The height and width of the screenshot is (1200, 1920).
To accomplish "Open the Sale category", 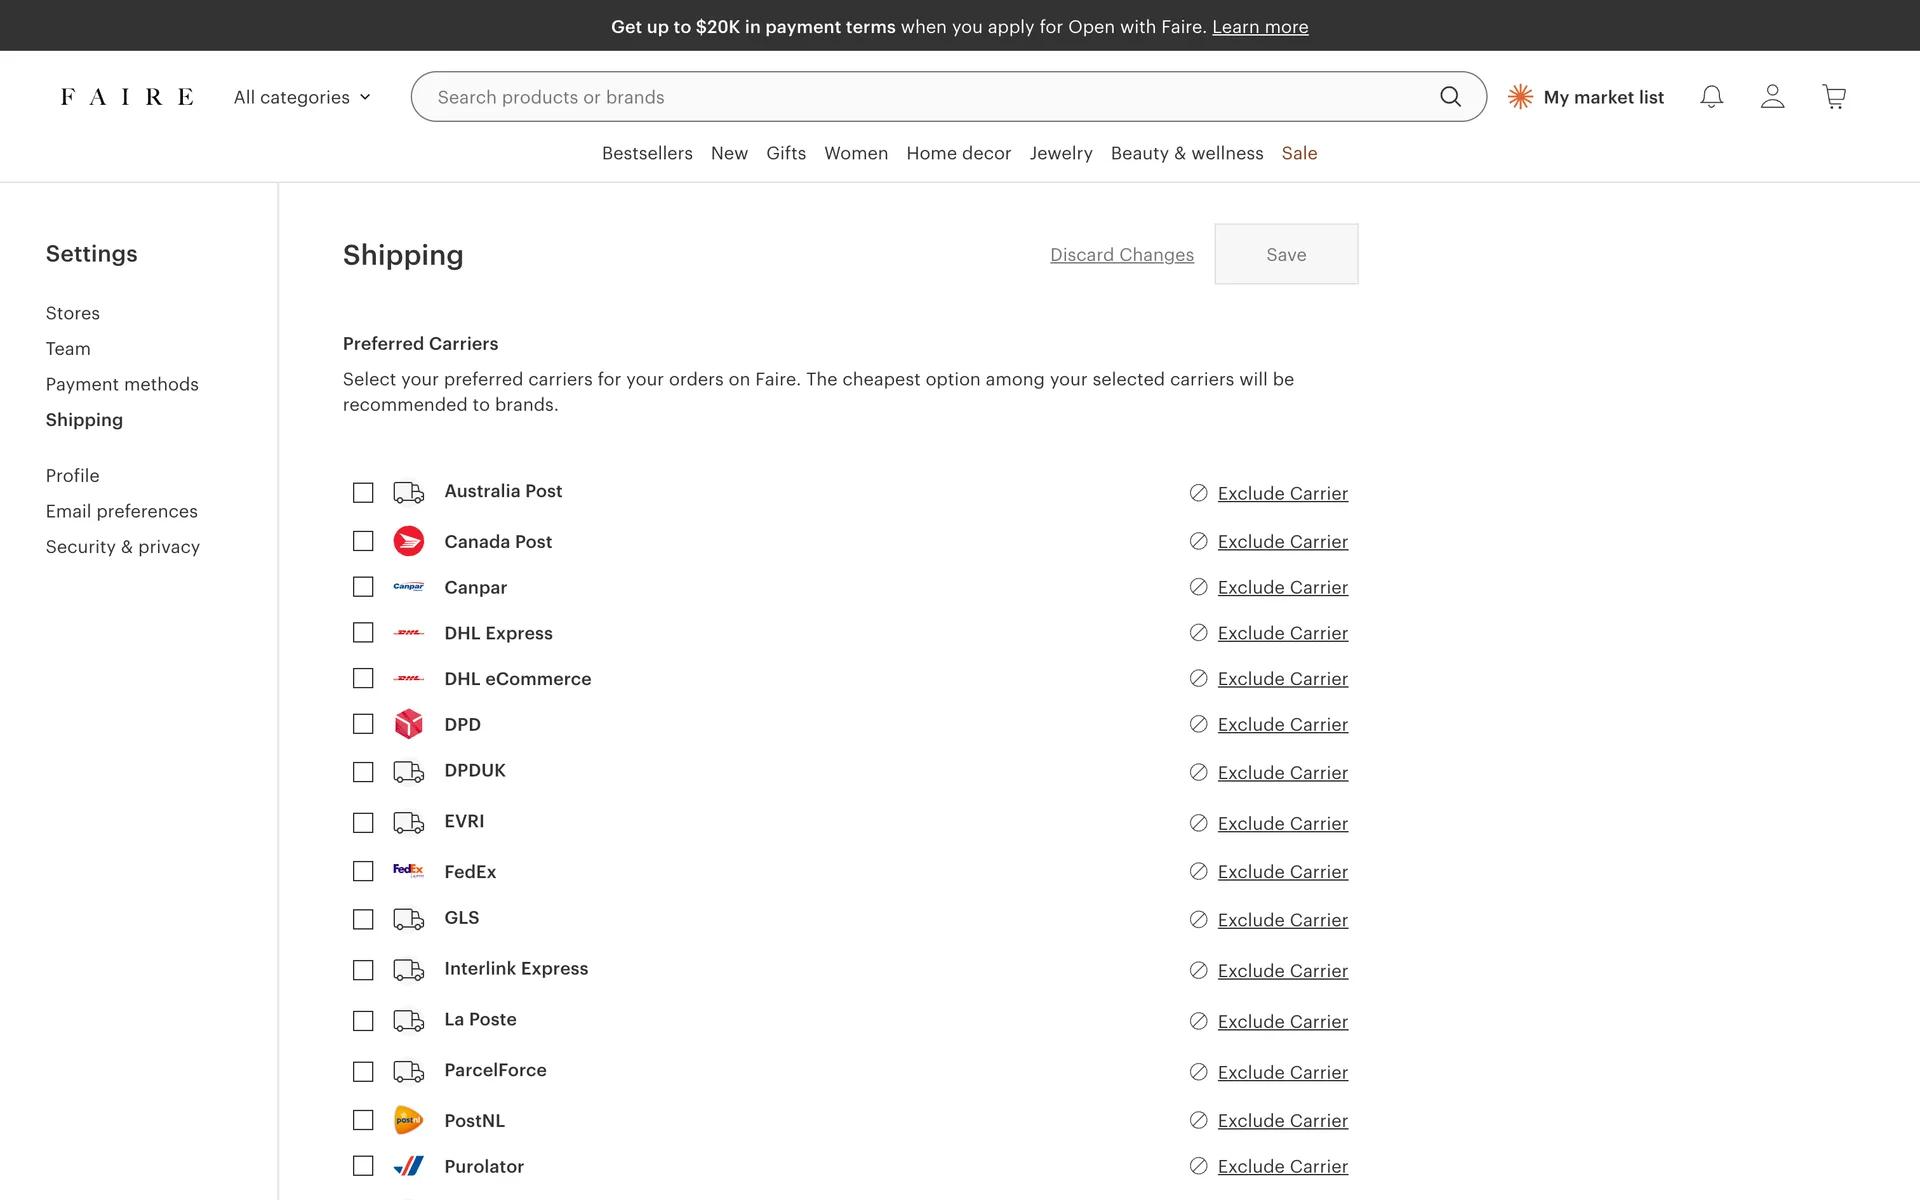I will coord(1298,153).
